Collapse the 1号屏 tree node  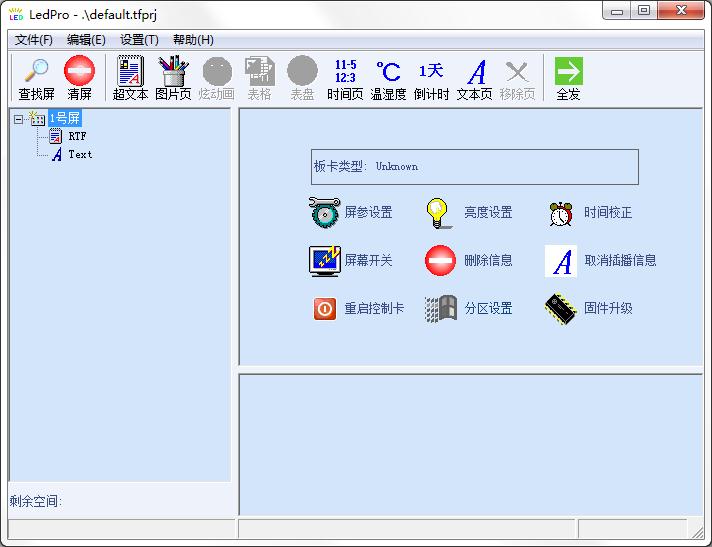point(18,118)
